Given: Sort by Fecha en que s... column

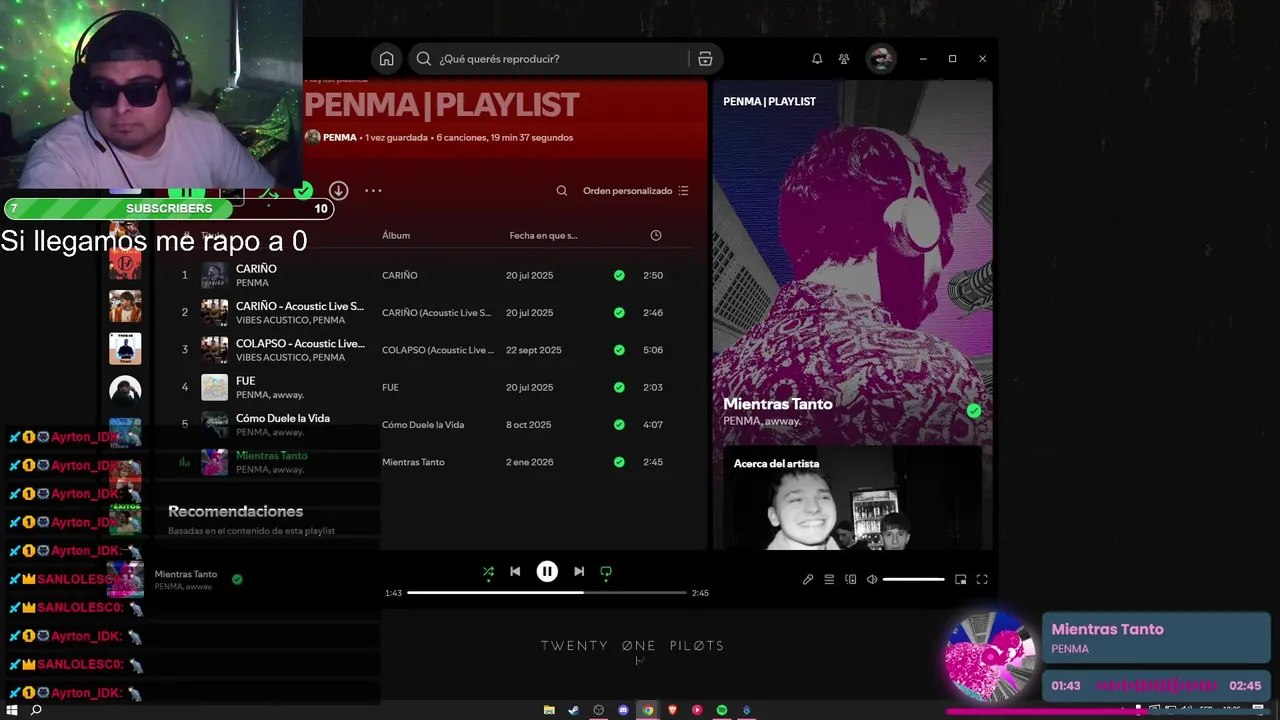Looking at the screenshot, I should tap(543, 235).
